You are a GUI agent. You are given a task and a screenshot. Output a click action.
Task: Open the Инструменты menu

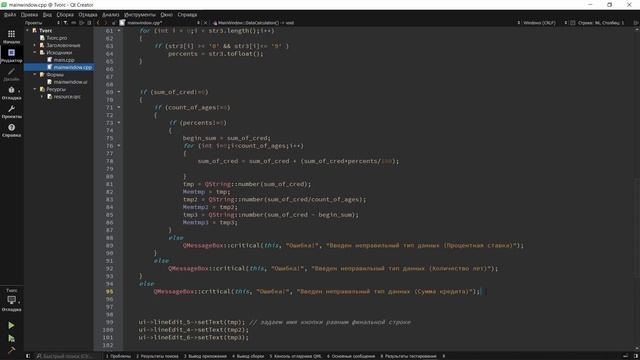tap(140, 15)
